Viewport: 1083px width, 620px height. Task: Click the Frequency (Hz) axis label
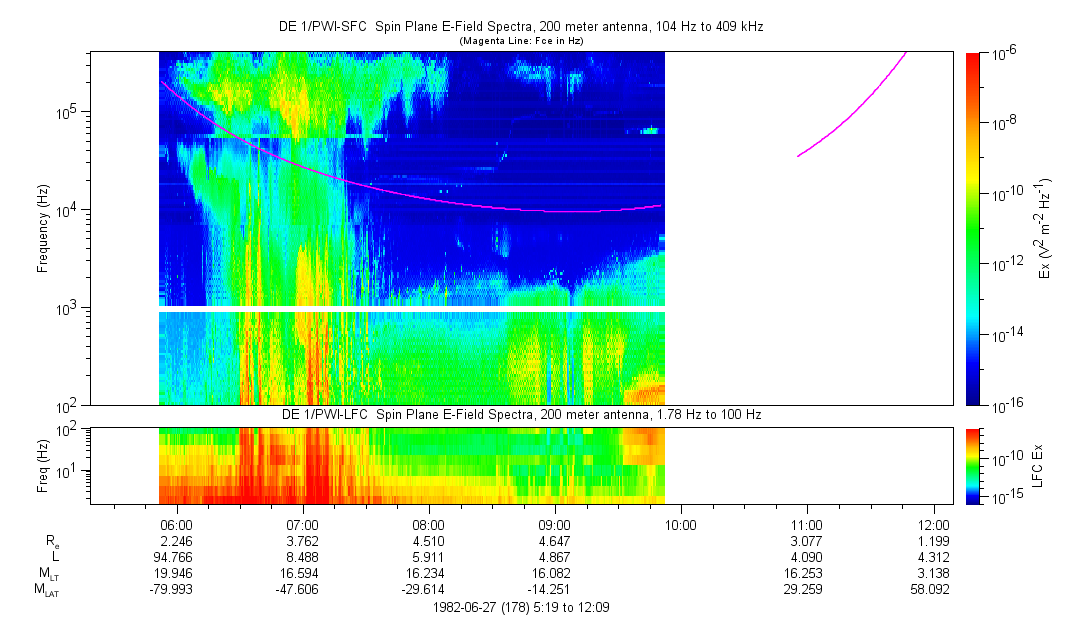coord(43,228)
